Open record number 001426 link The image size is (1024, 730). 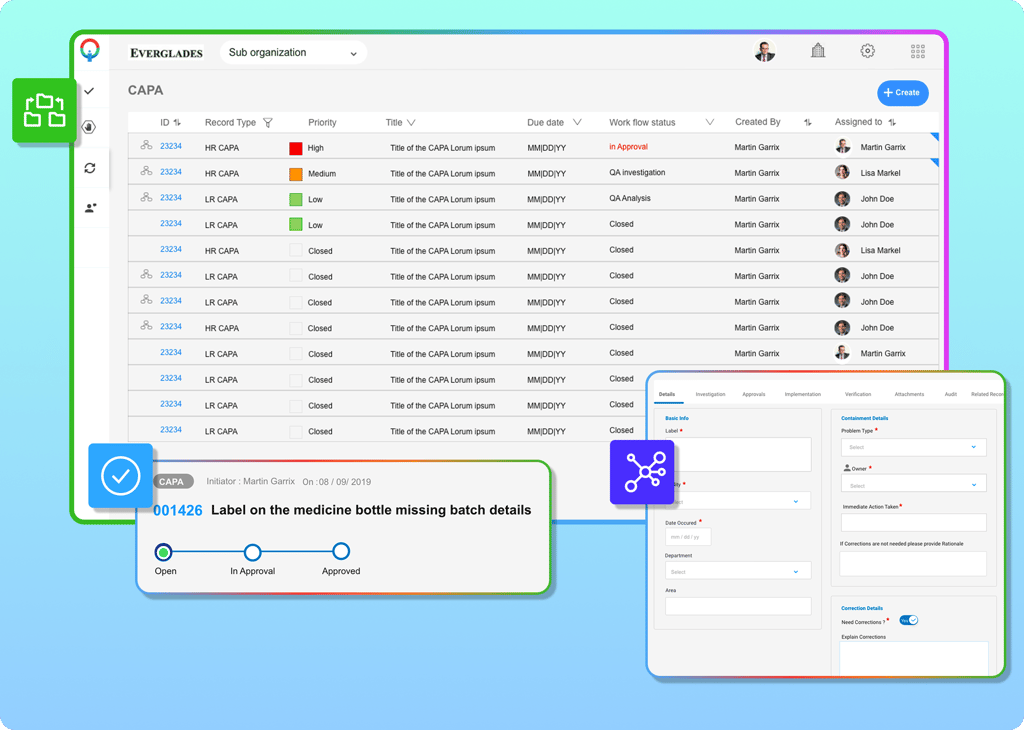178,511
